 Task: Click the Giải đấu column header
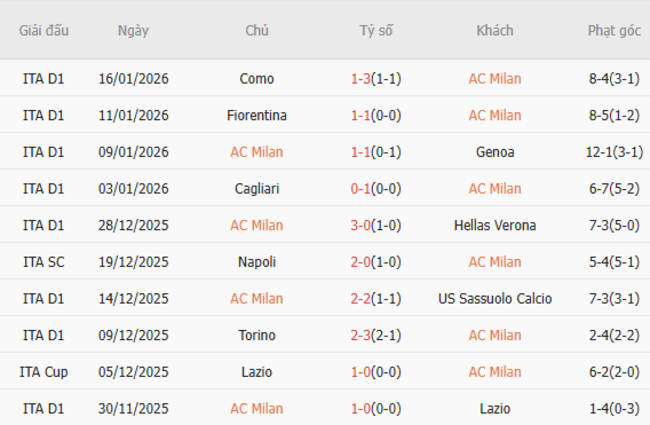coord(44,30)
